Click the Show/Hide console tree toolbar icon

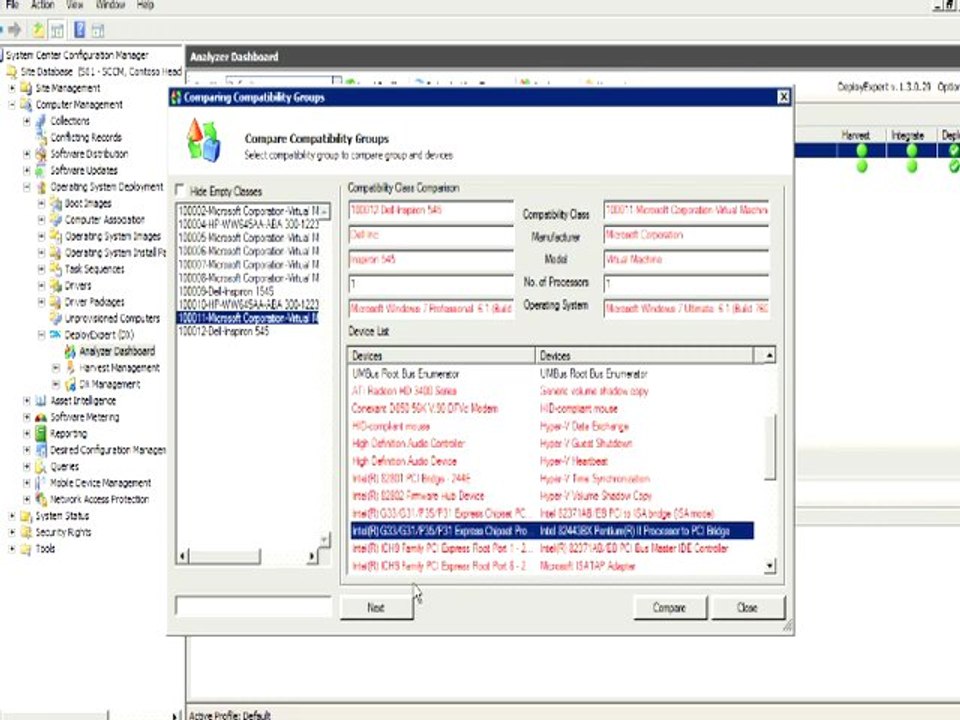[57, 29]
